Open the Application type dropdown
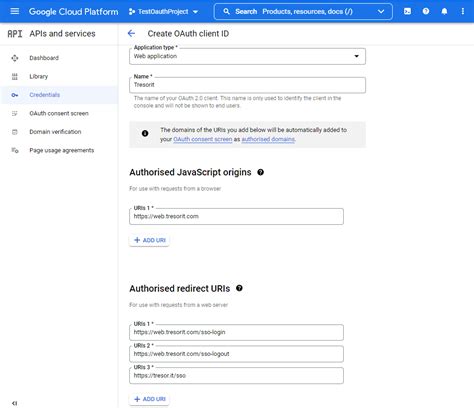This screenshot has width=474, height=408. [x=247, y=56]
